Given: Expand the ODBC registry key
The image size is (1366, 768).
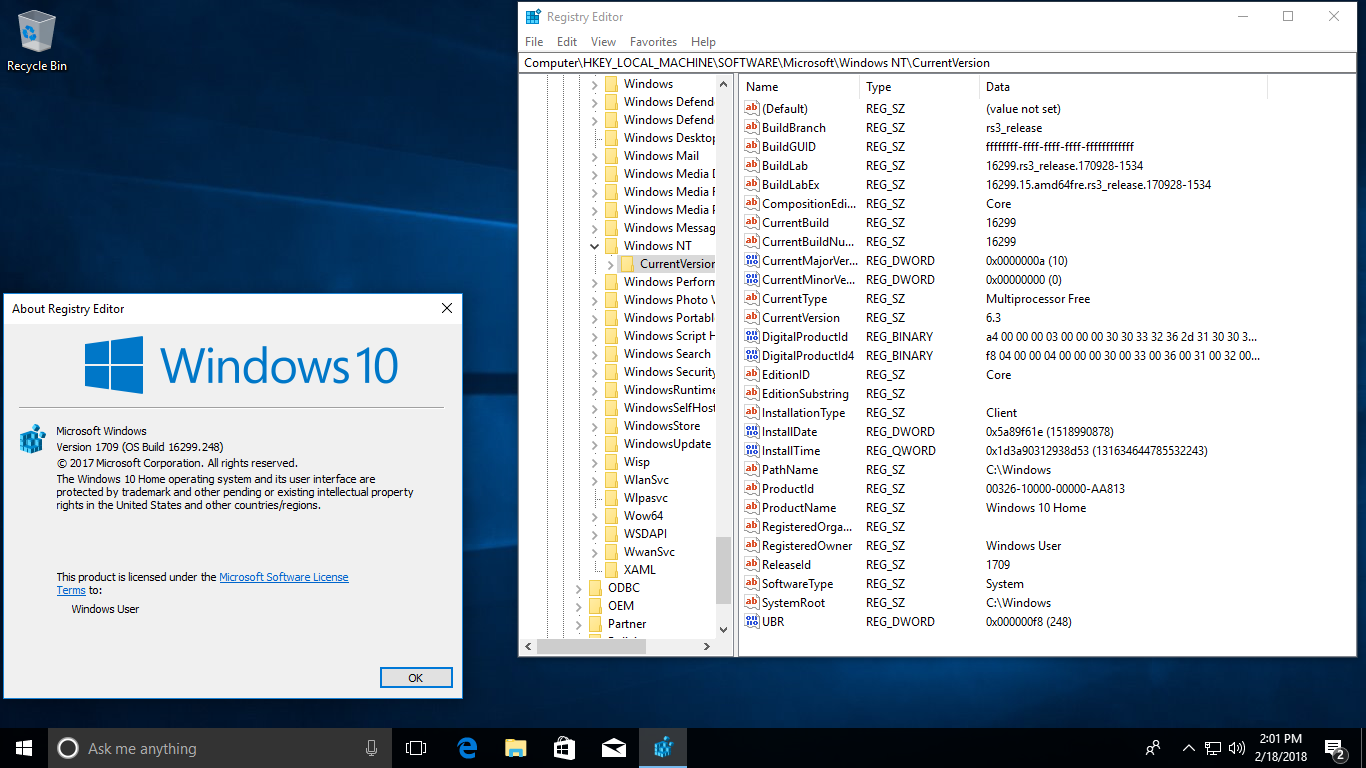Looking at the screenshot, I should click(579, 588).
